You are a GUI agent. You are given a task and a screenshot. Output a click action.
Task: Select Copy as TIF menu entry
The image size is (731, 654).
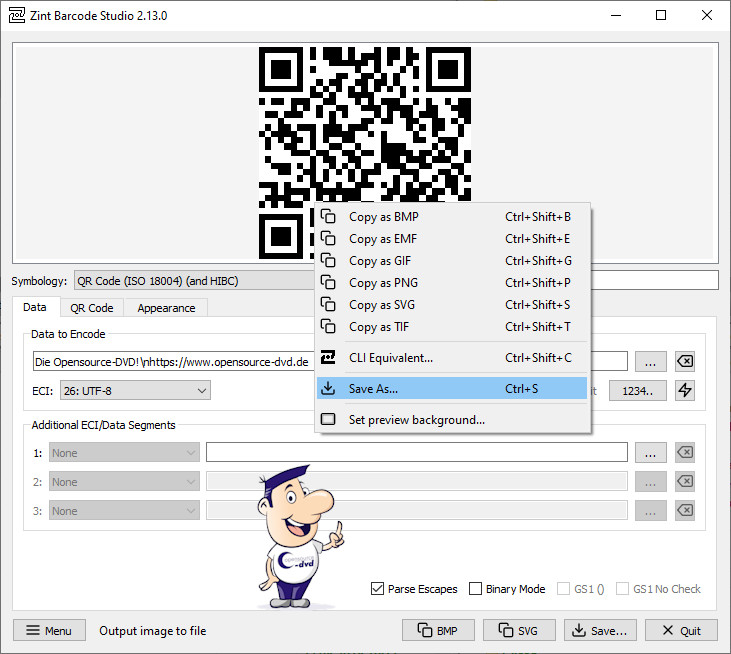click(378, 327)
